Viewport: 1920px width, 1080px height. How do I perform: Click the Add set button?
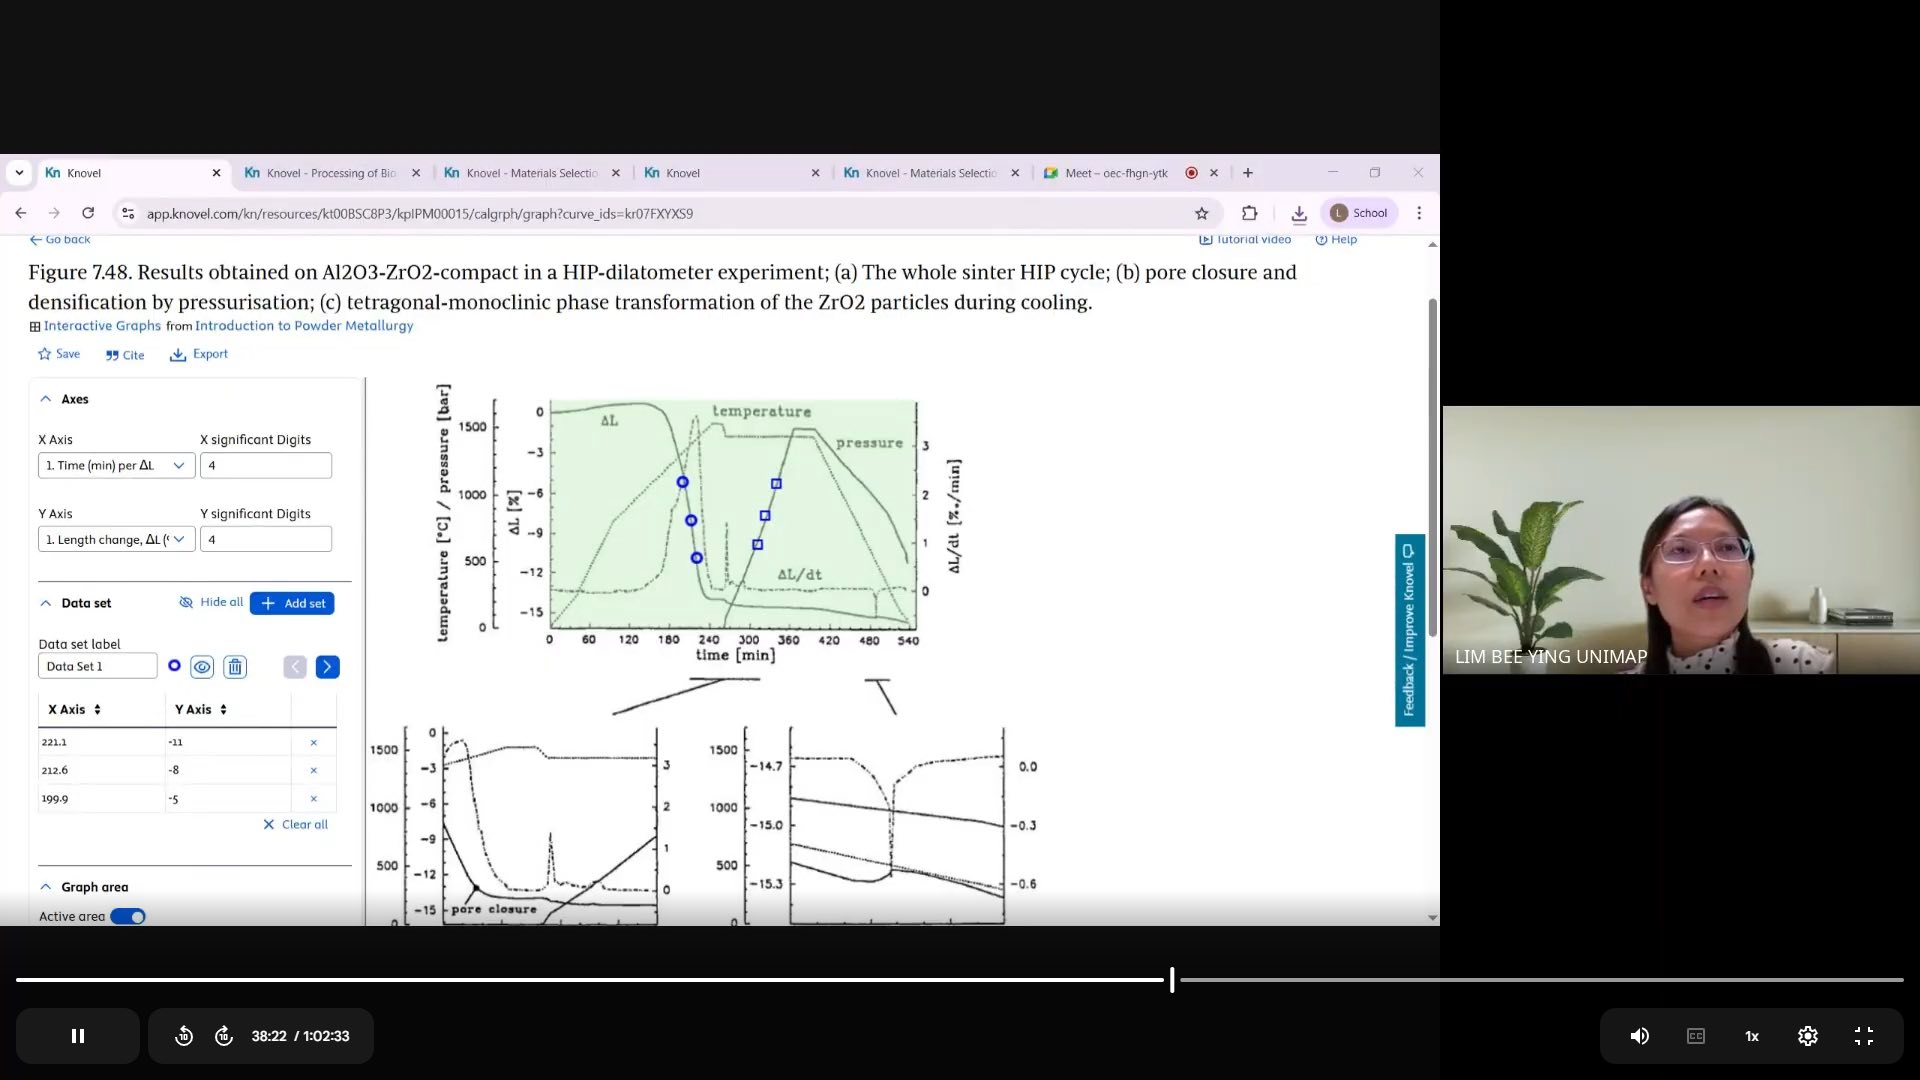pyautogui.click(x=292, y=603)
